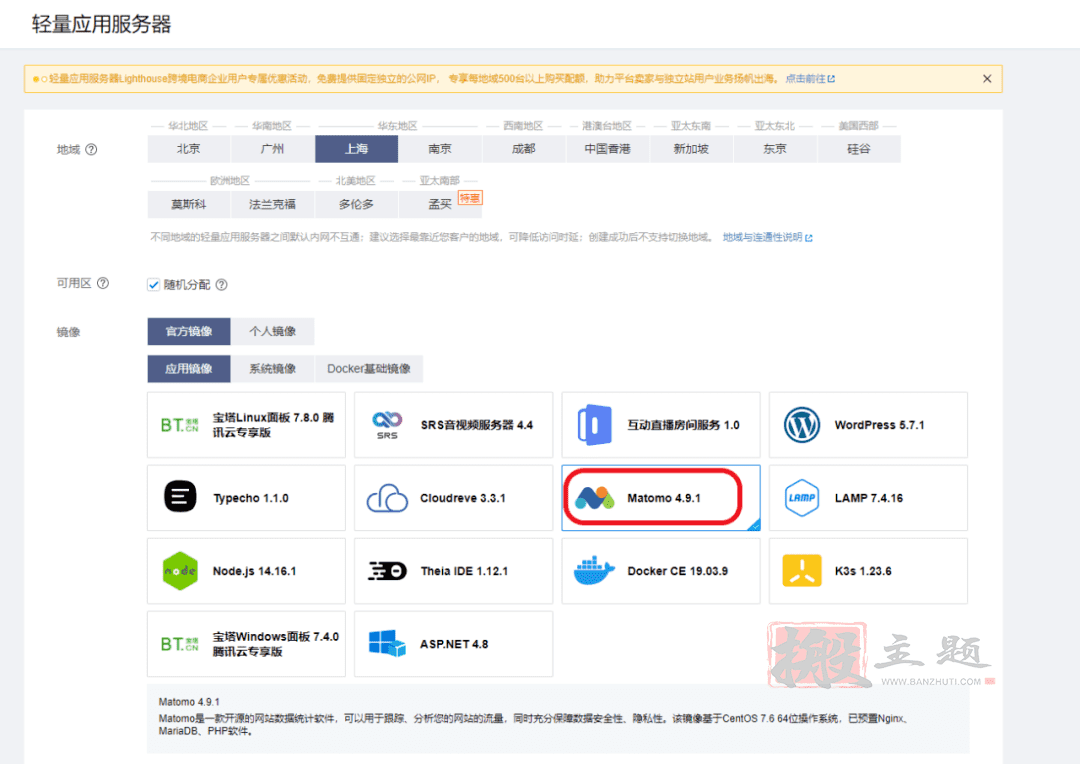Select the Docker基础镜像 tab
This screenshot has height=764, width=1080.
368,369
